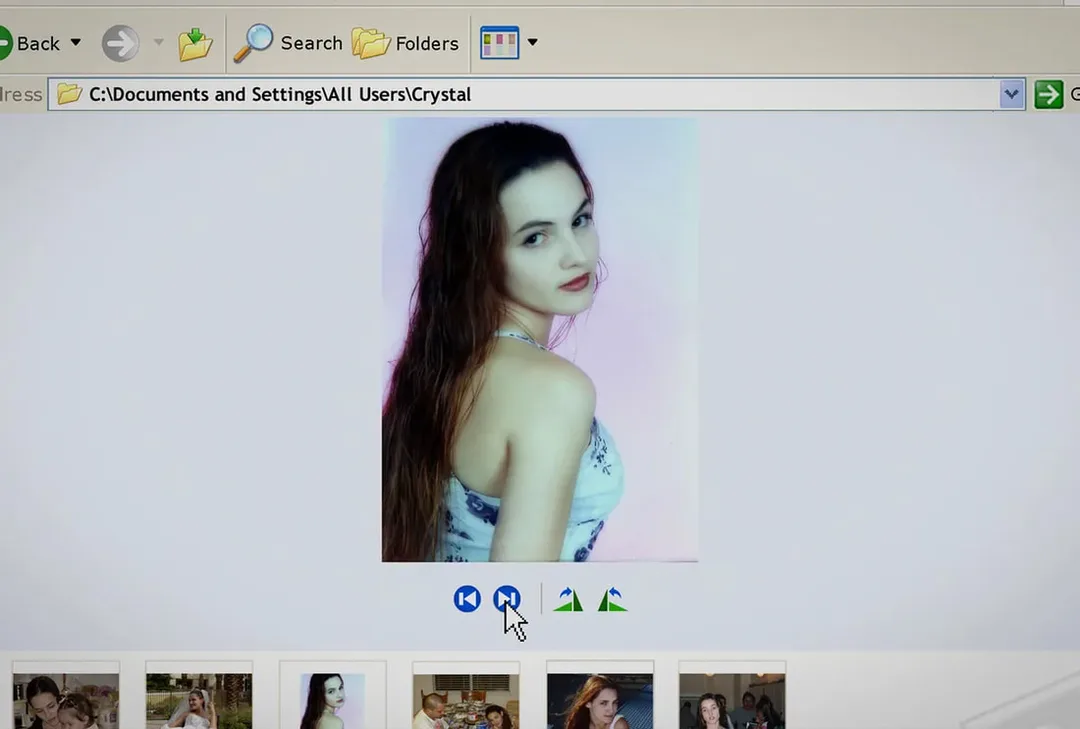Expand the Views dropdown arrow

[532, 42]
